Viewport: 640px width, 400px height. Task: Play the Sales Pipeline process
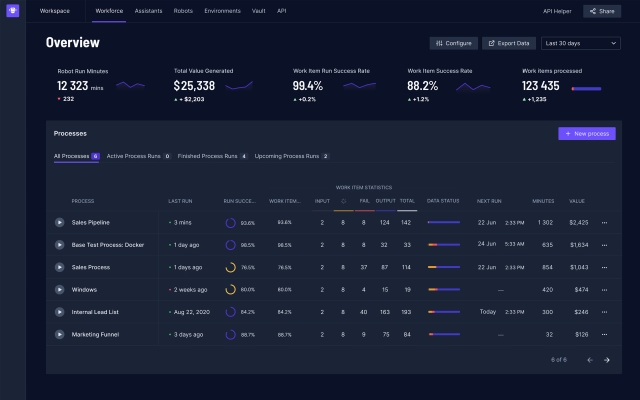click(60, 222)
